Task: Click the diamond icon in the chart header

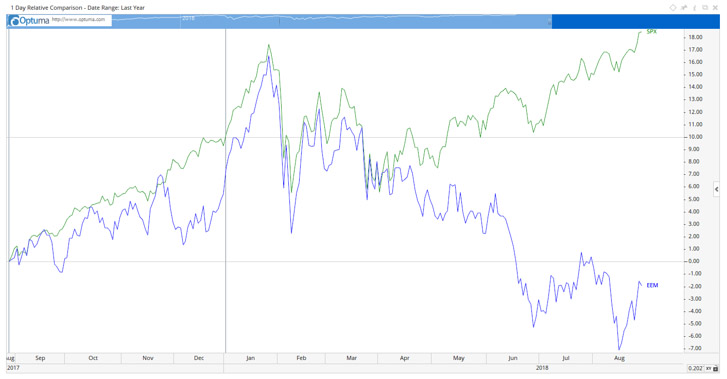Action: tap(673, 7)
